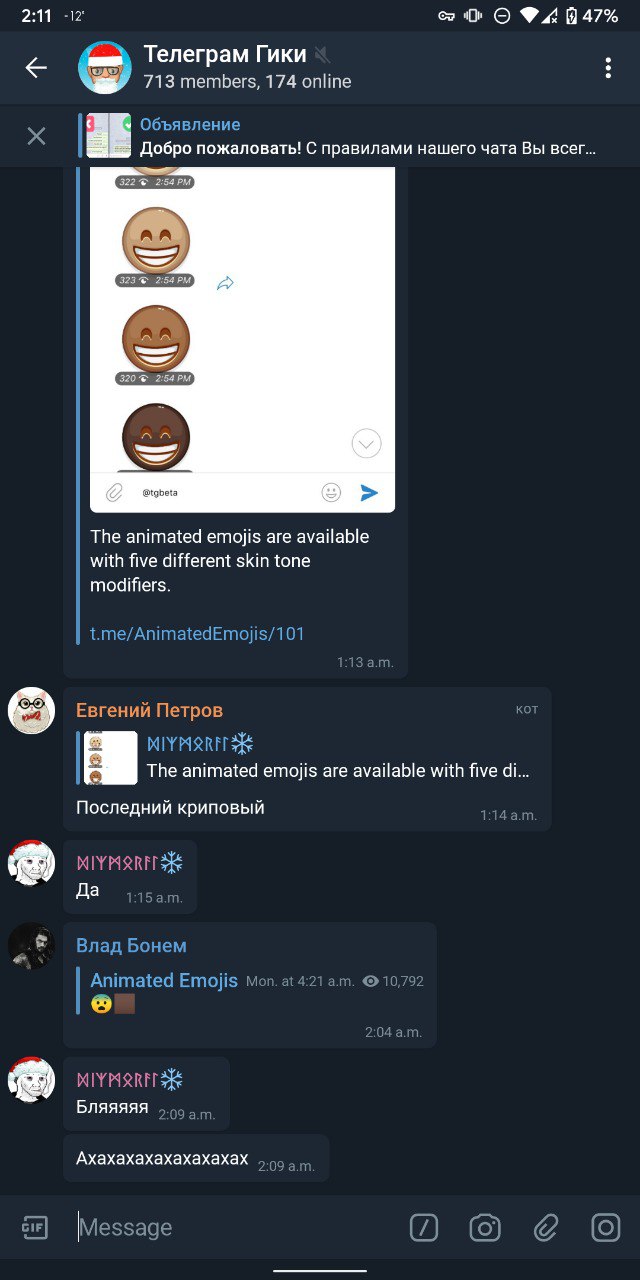Open Телеграм Гики group avatar
This screenshot has height=1280, width=640.
[105, 68]
